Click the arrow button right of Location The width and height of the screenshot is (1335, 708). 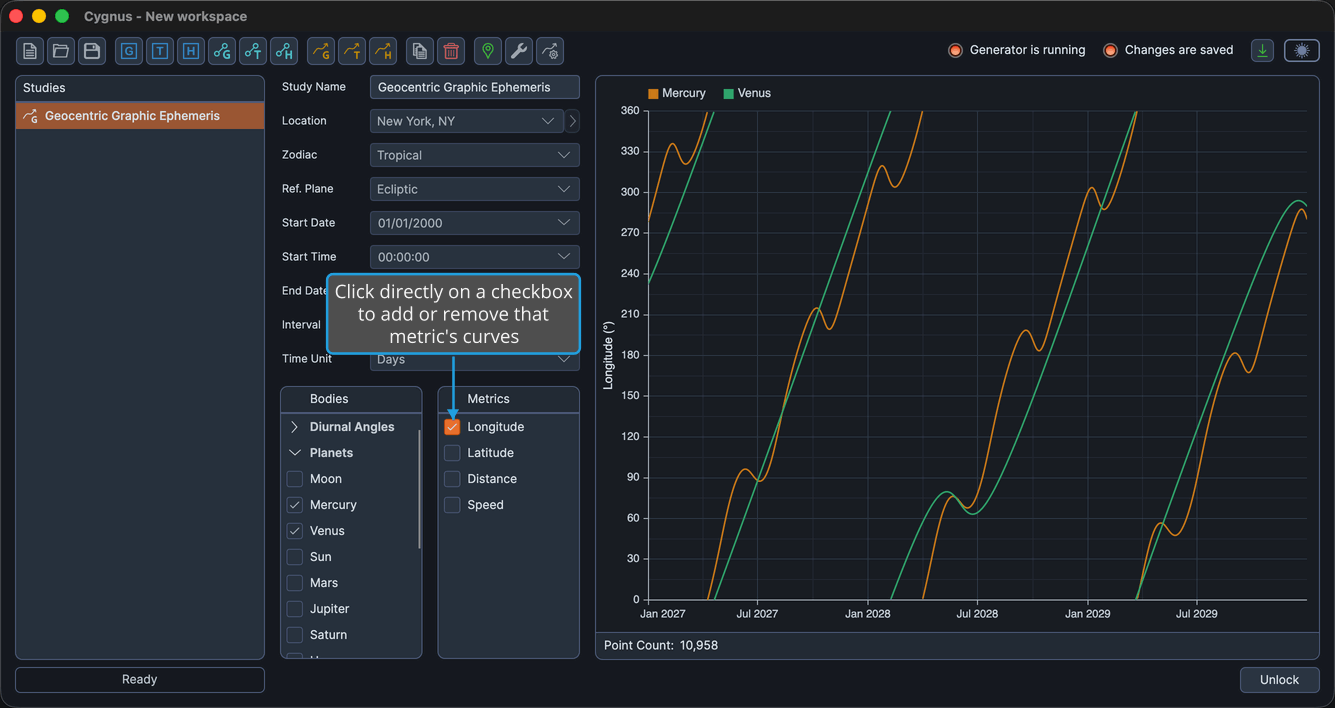tap(573, 121)
